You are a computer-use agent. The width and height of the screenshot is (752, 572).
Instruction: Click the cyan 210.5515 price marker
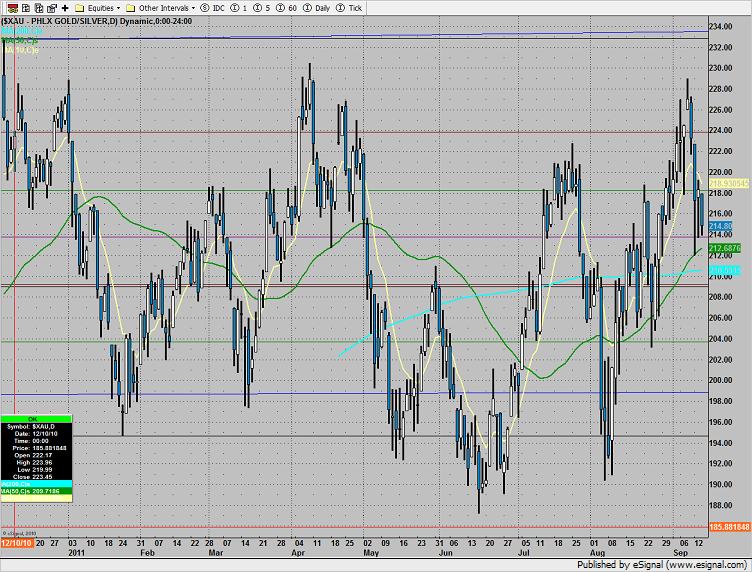tap(725, 270)
